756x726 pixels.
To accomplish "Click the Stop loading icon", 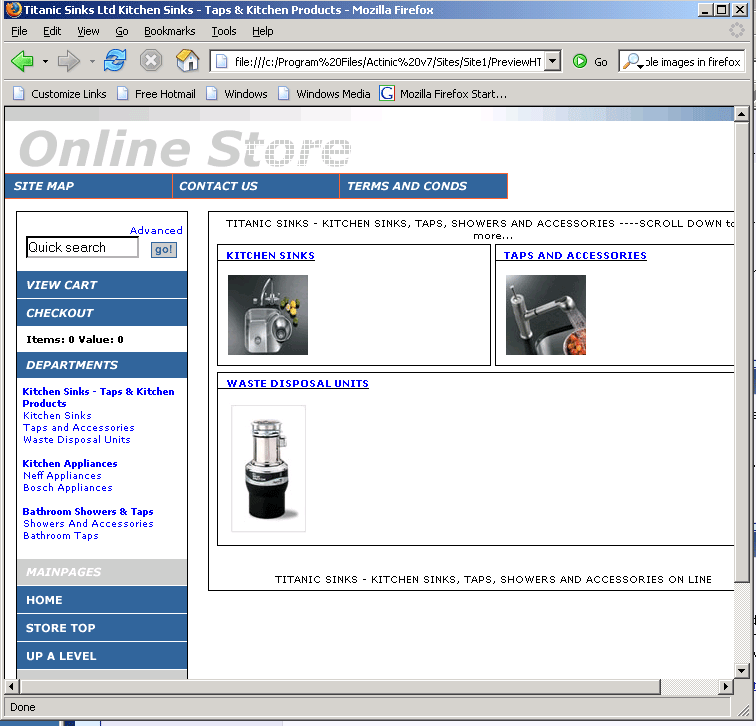I will click(151, 62).
